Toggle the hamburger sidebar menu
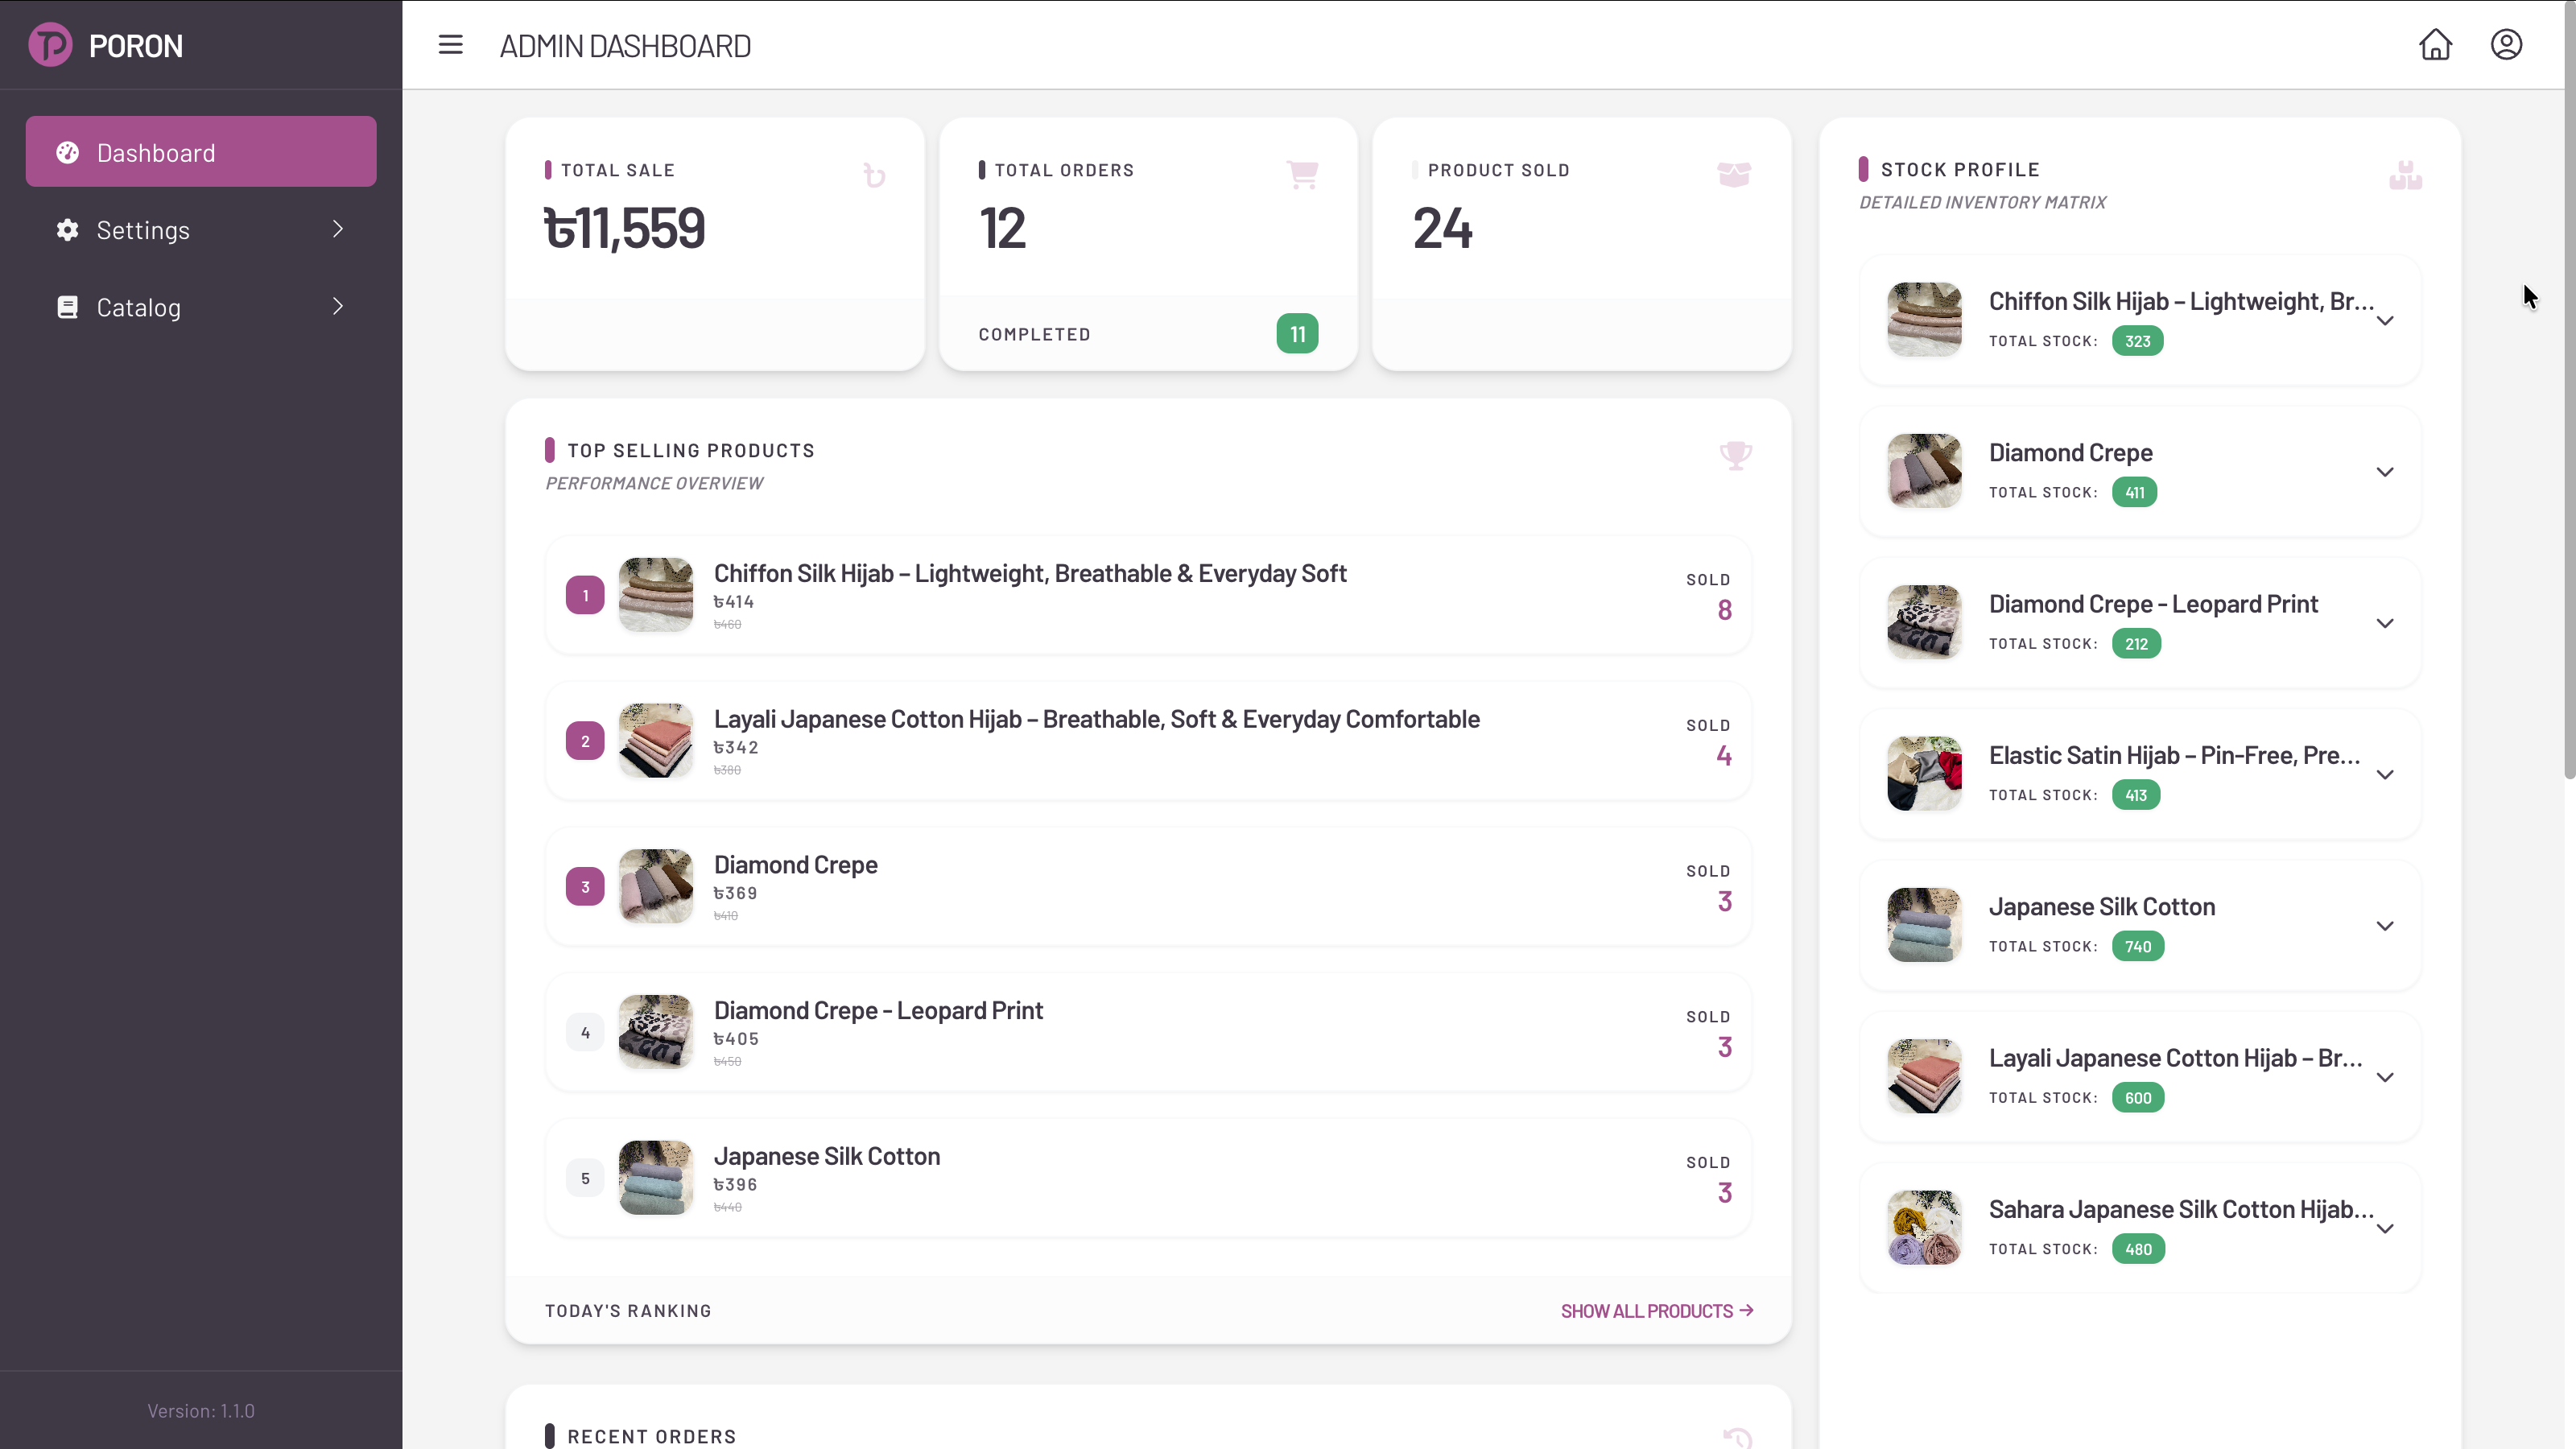This screenshot has width=2576, height=1449. (450, 45)
